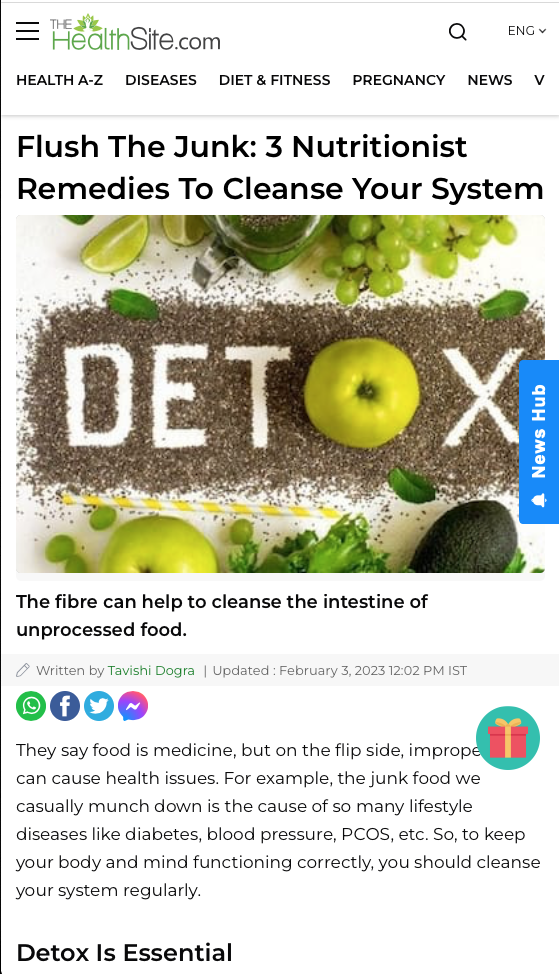The image size is (559, 974).
Task: Click the Detox Is Essential subheading
Action: [124, 952]
